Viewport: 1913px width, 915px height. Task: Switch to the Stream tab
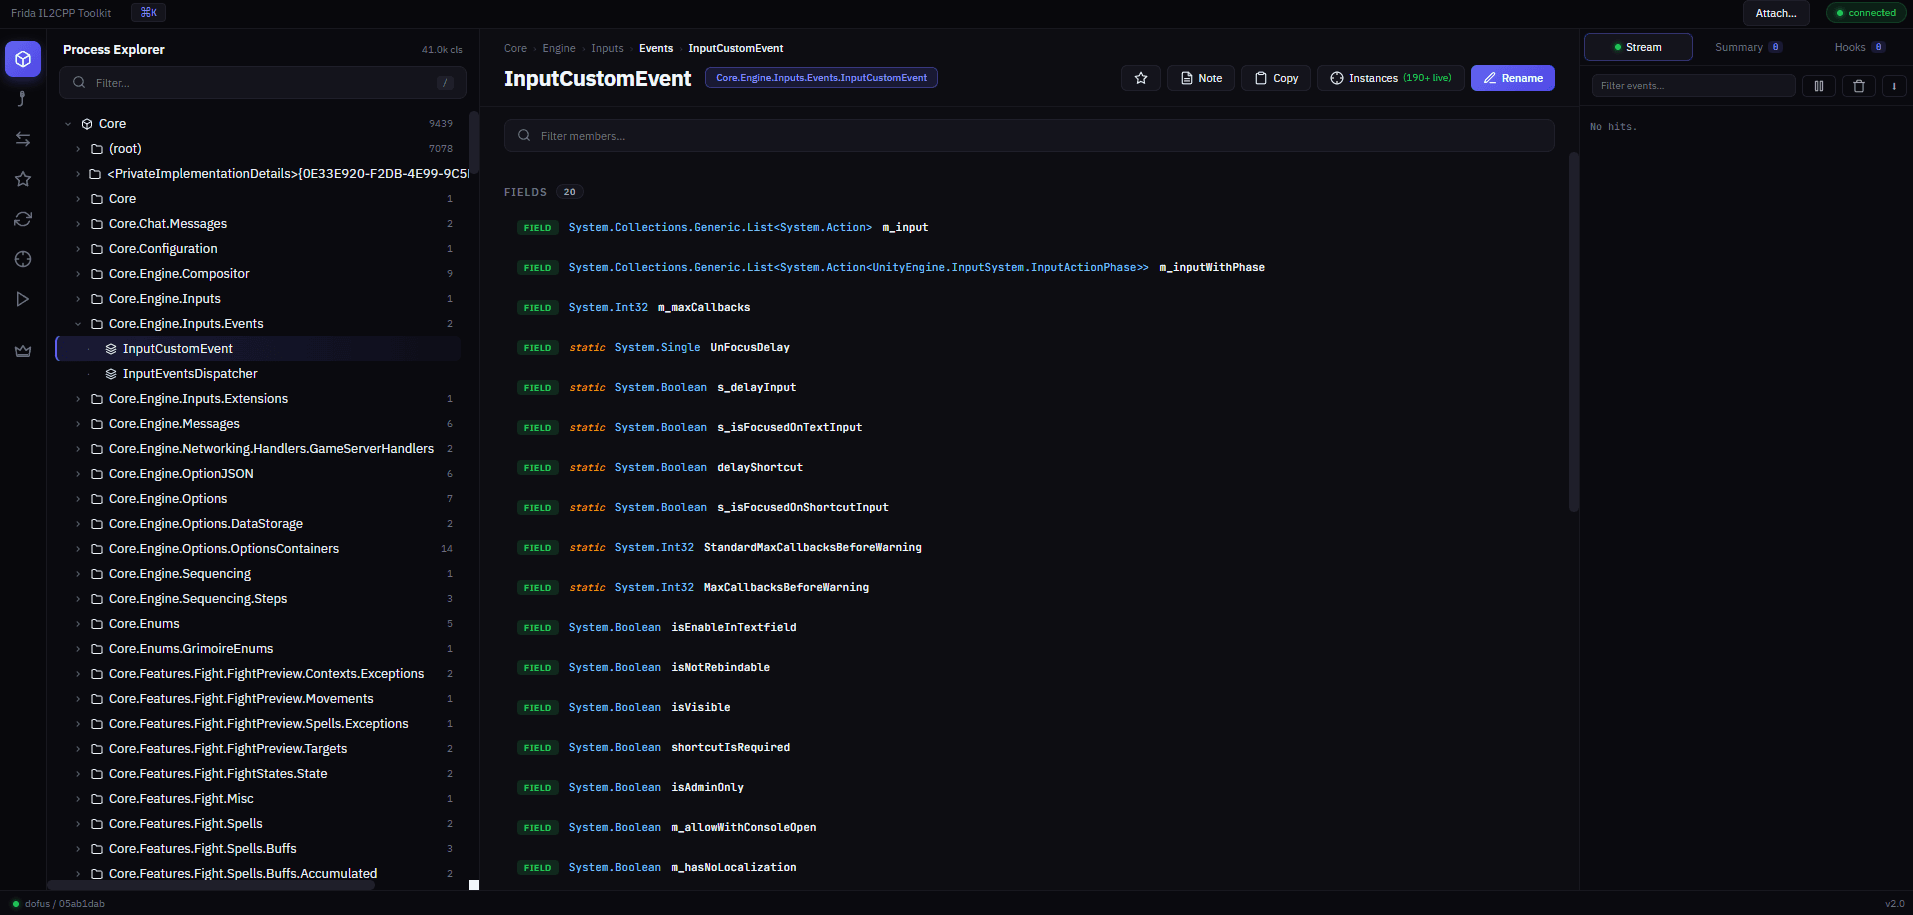point(1638,47)
